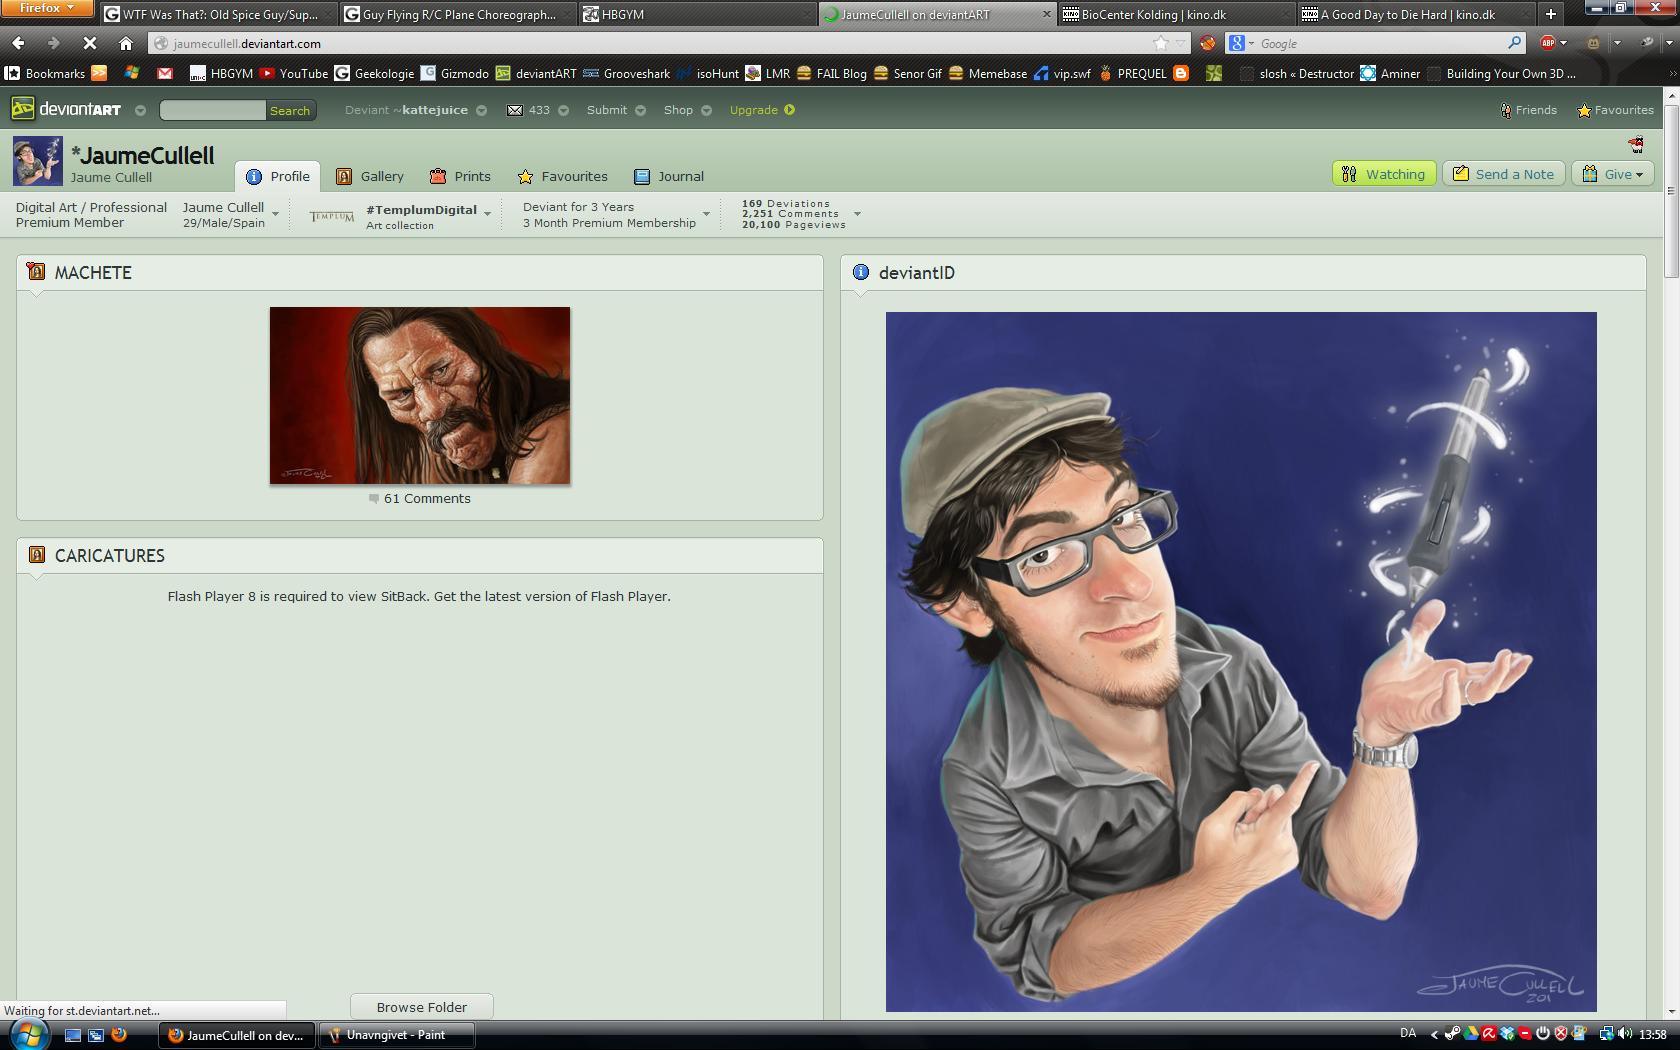This screenshot has width=1680, height=1050.
Task: Open the Prints tab
Action: tap(460, 176)
